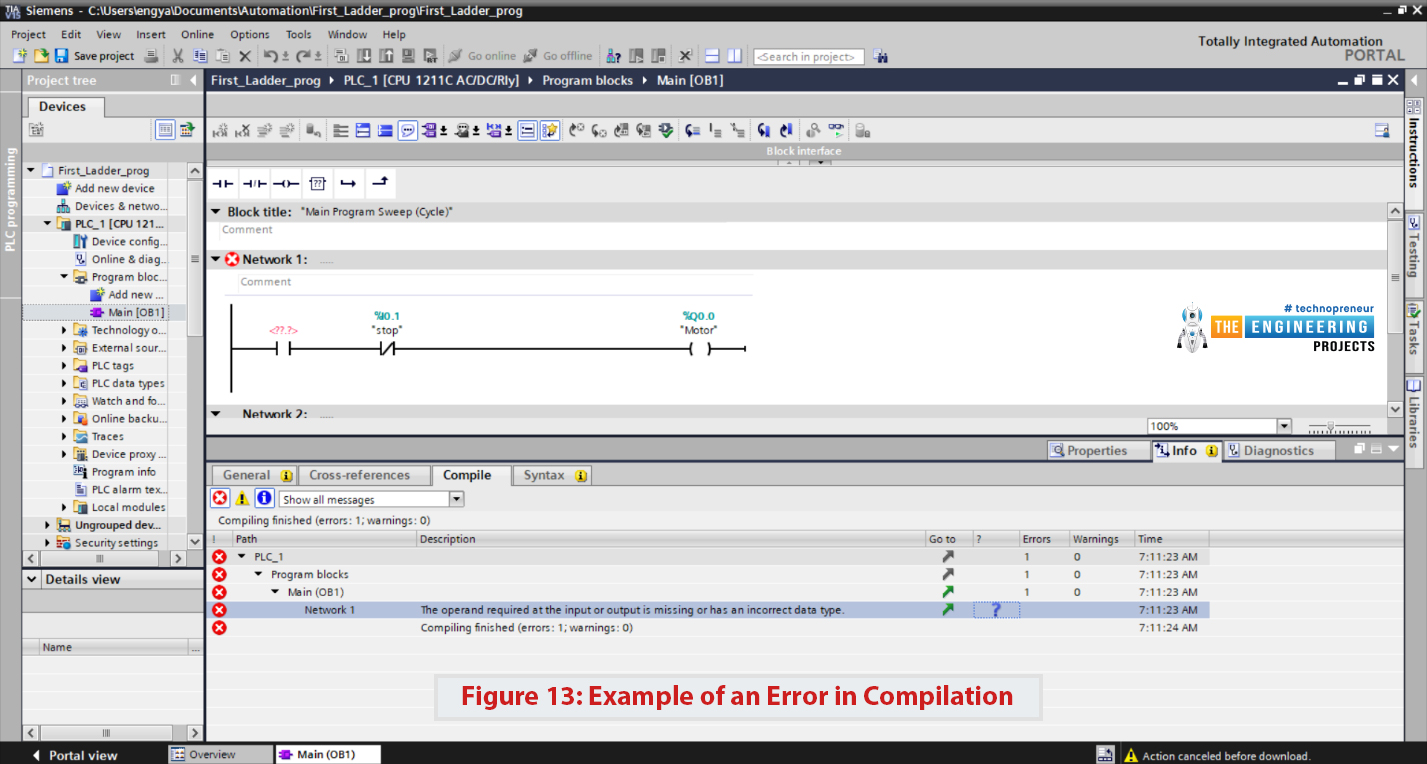
Task: Open the Show all messages dropdown
Action: click(456, 499)
